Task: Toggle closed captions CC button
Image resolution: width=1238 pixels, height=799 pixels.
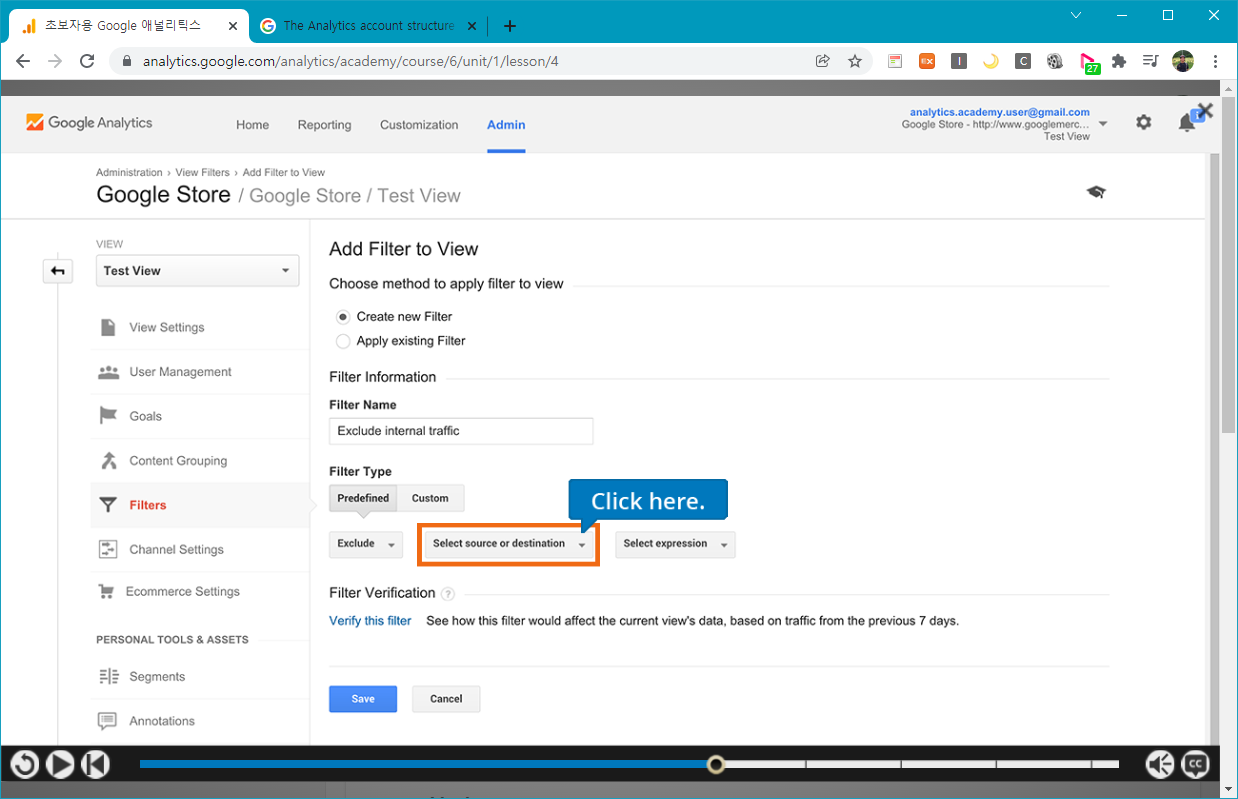Action: tap(1195, 765)
